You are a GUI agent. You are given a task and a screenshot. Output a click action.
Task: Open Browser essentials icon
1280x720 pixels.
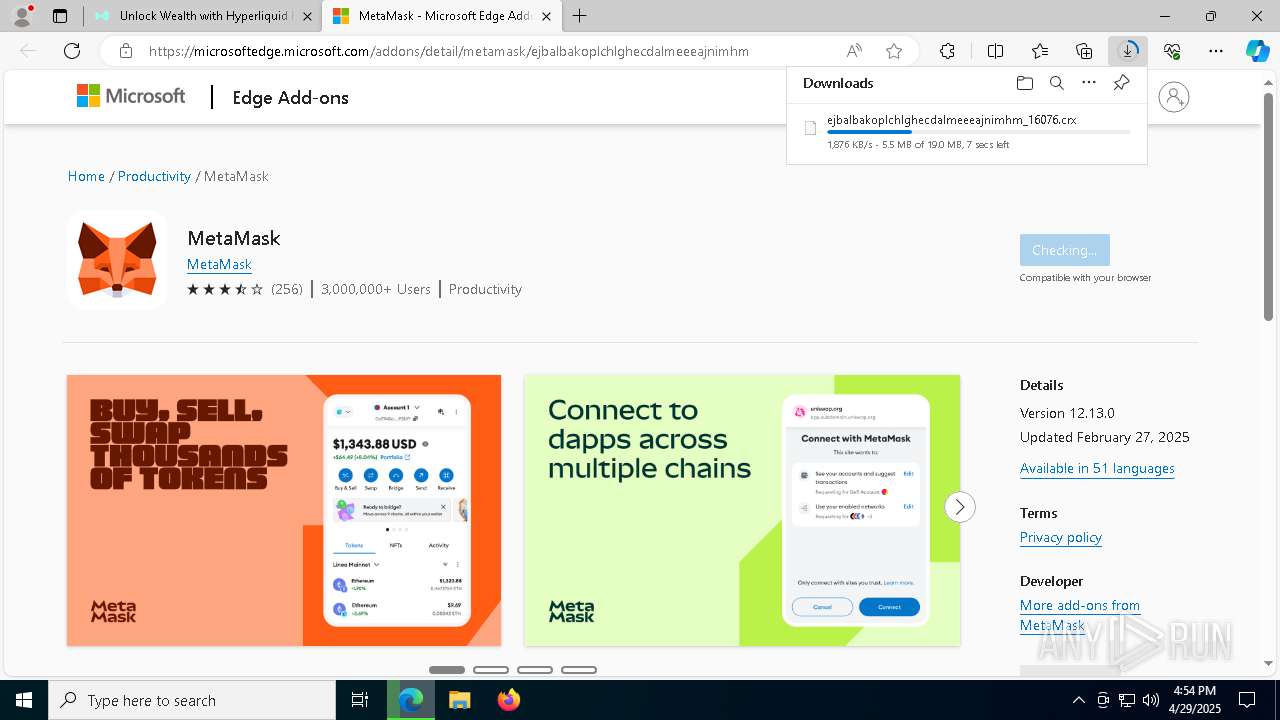1172,51
